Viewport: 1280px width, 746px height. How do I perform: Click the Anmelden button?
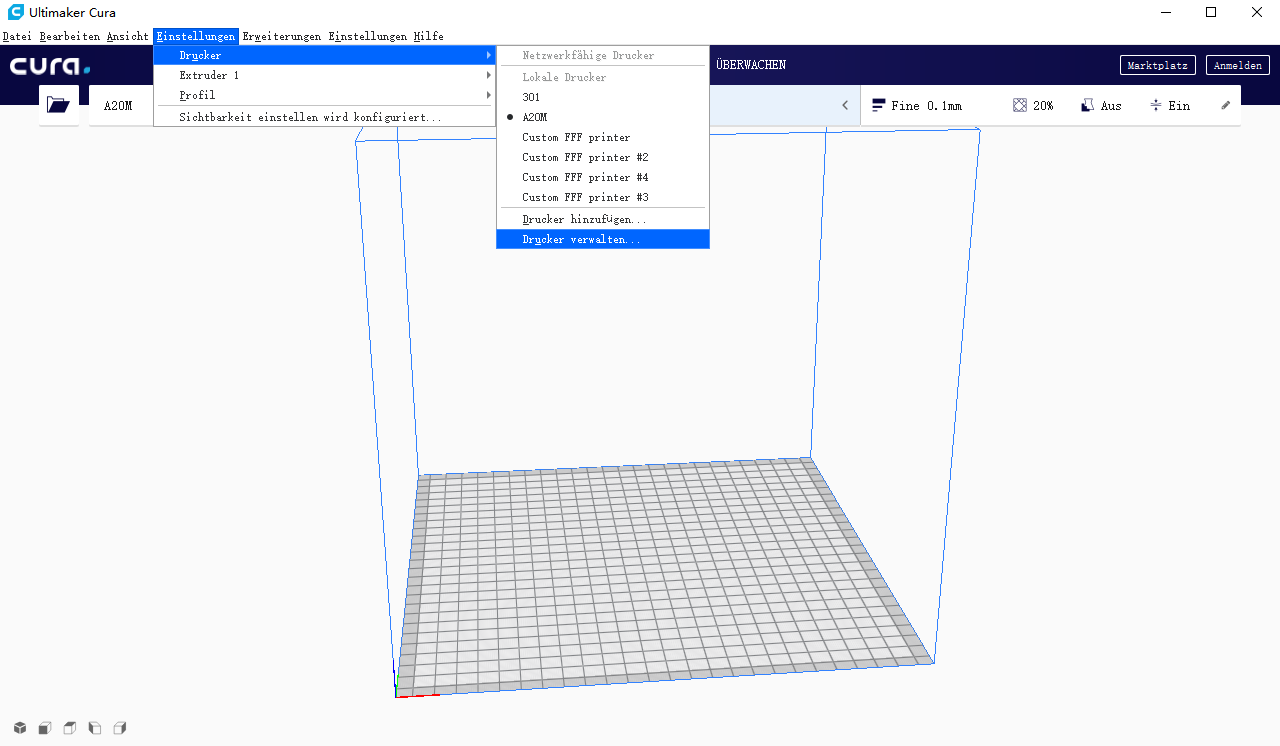click(1238, 65)
